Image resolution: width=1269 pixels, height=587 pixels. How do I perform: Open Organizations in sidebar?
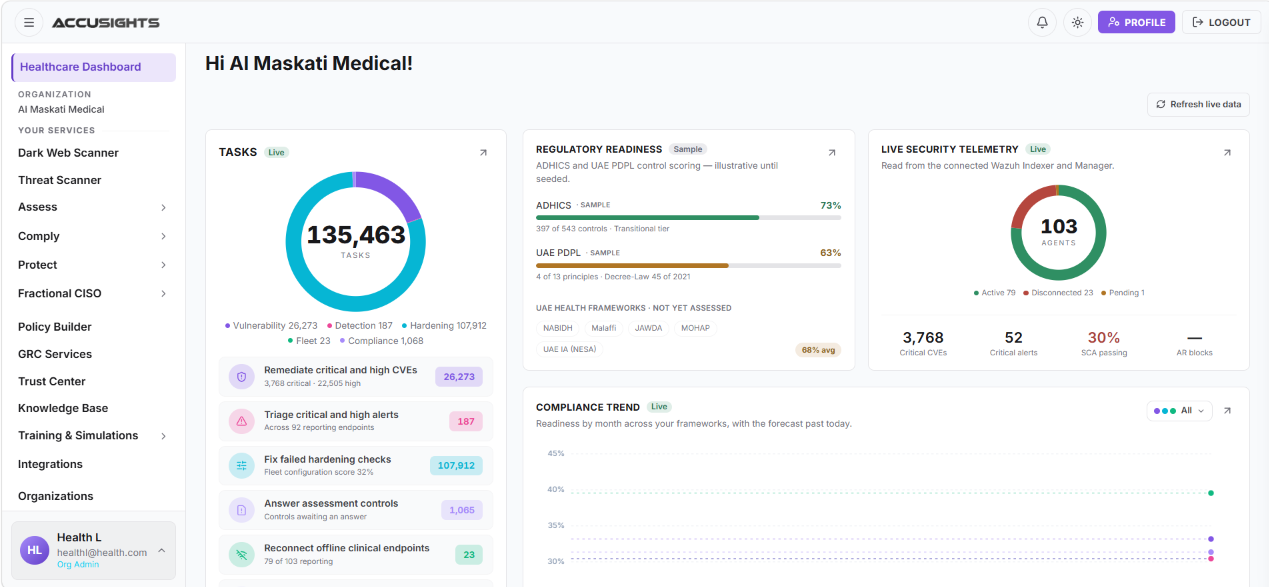point(56,496)
